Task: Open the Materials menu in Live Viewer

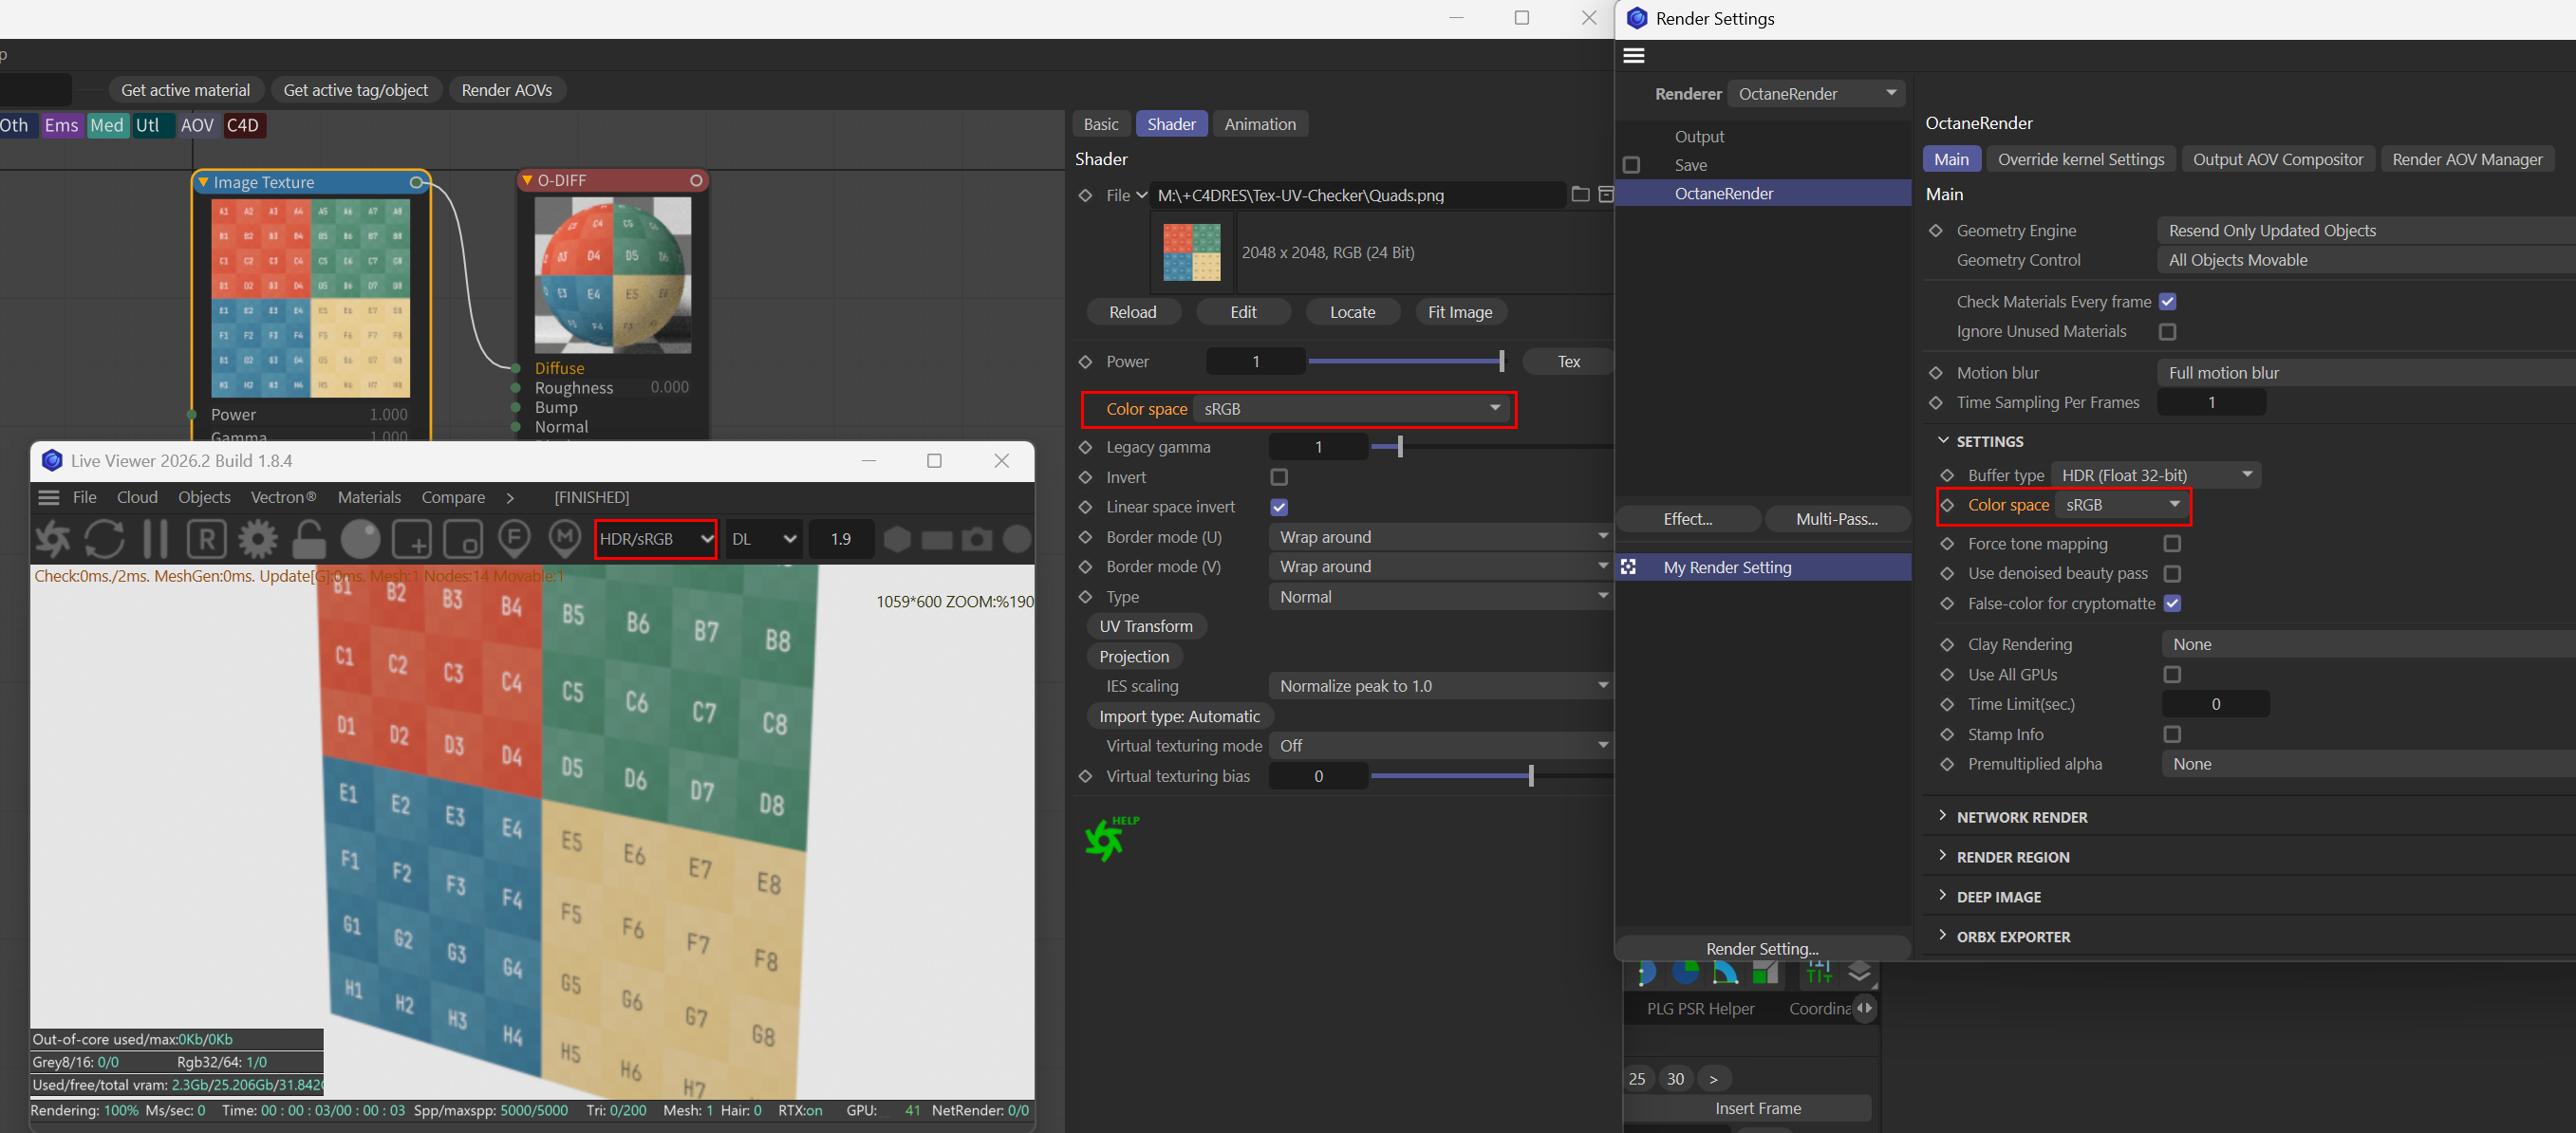Action: [369, 497]
